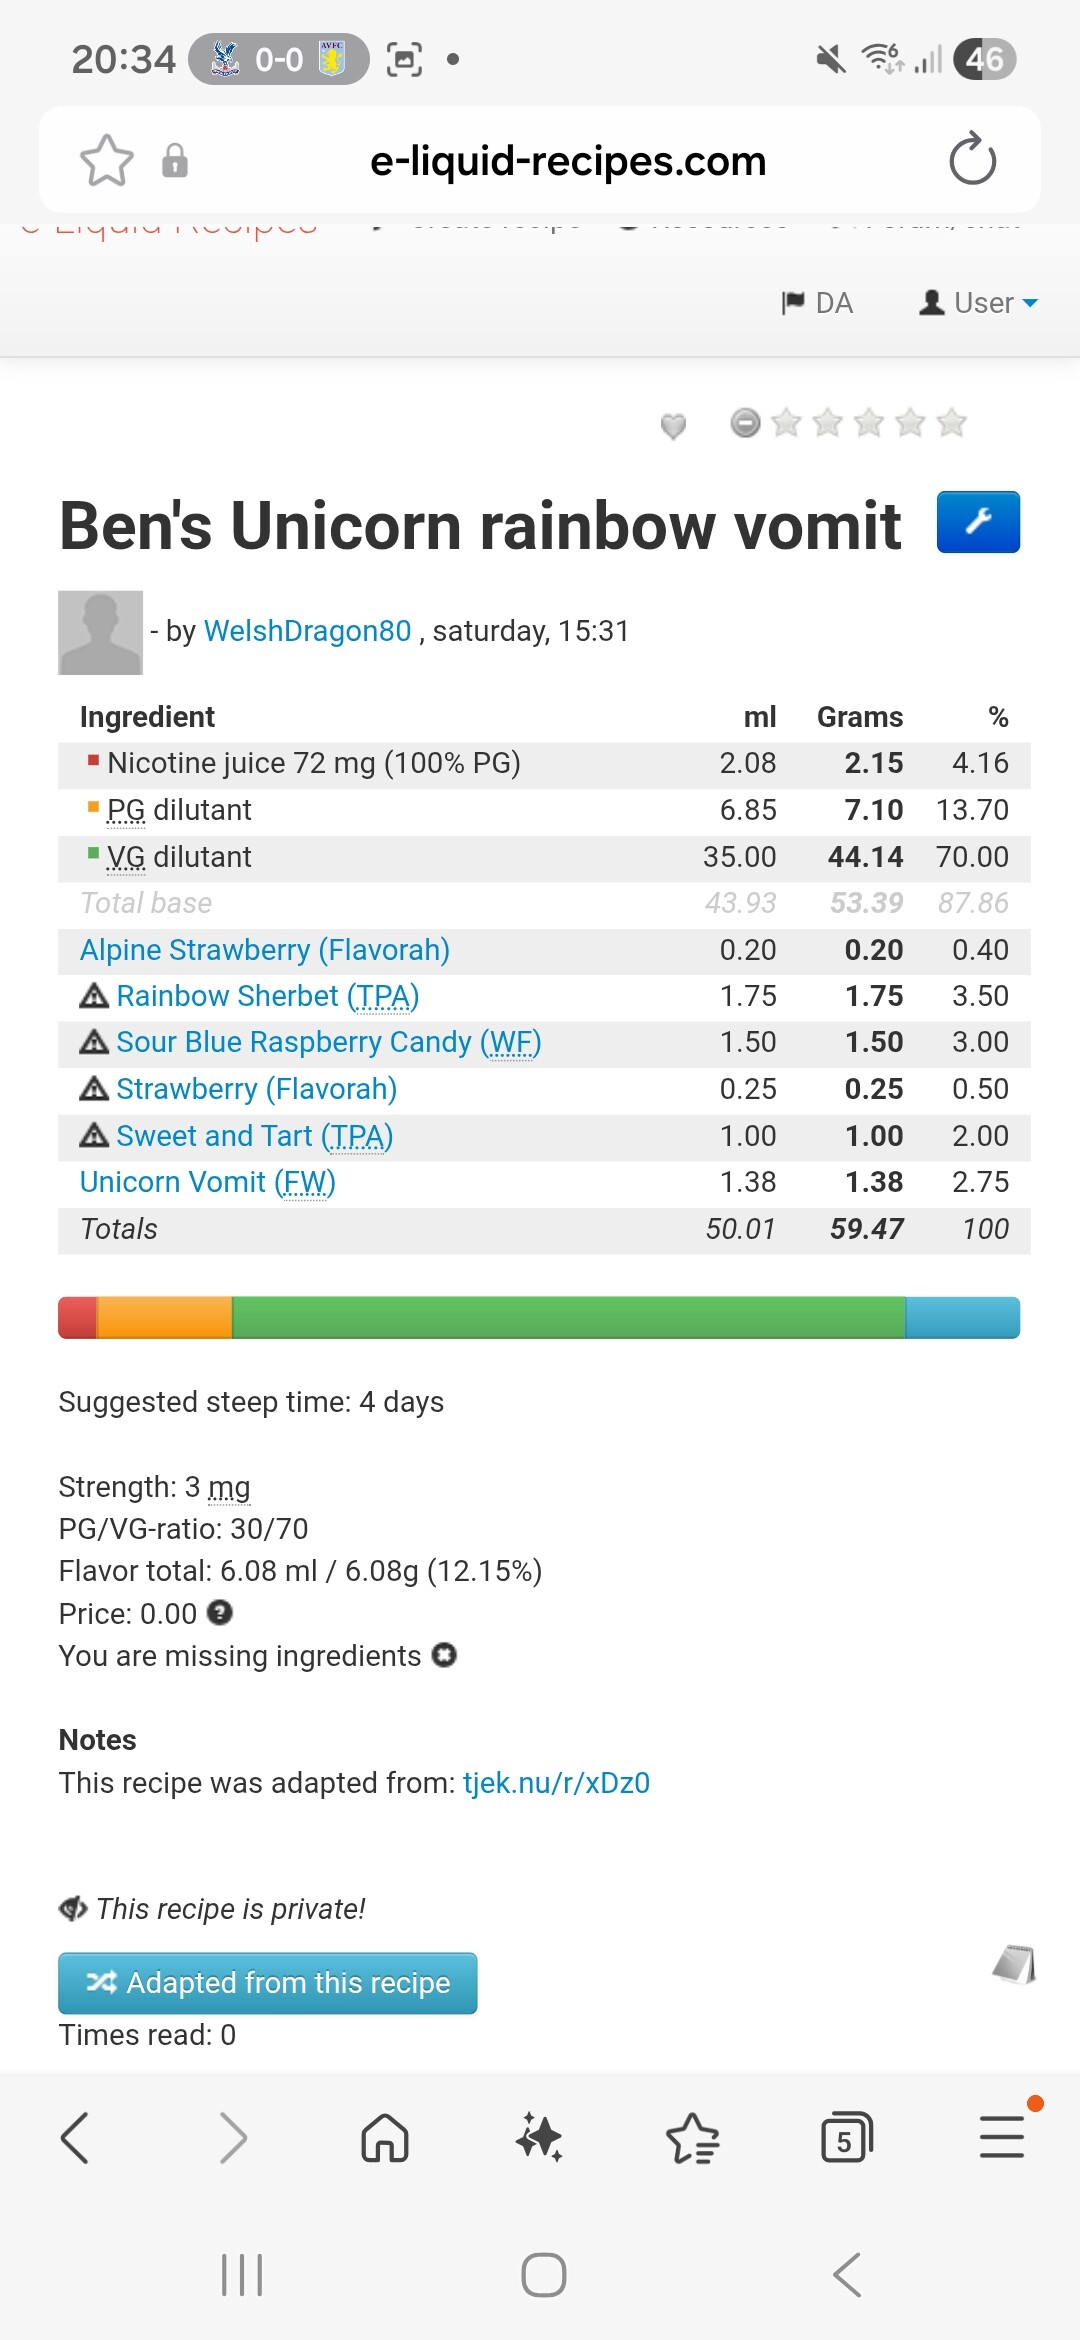Open the browser AI sparkle icon
The height and width of the screenshot is (2340, 1080).
click(x=539, y=2138)
